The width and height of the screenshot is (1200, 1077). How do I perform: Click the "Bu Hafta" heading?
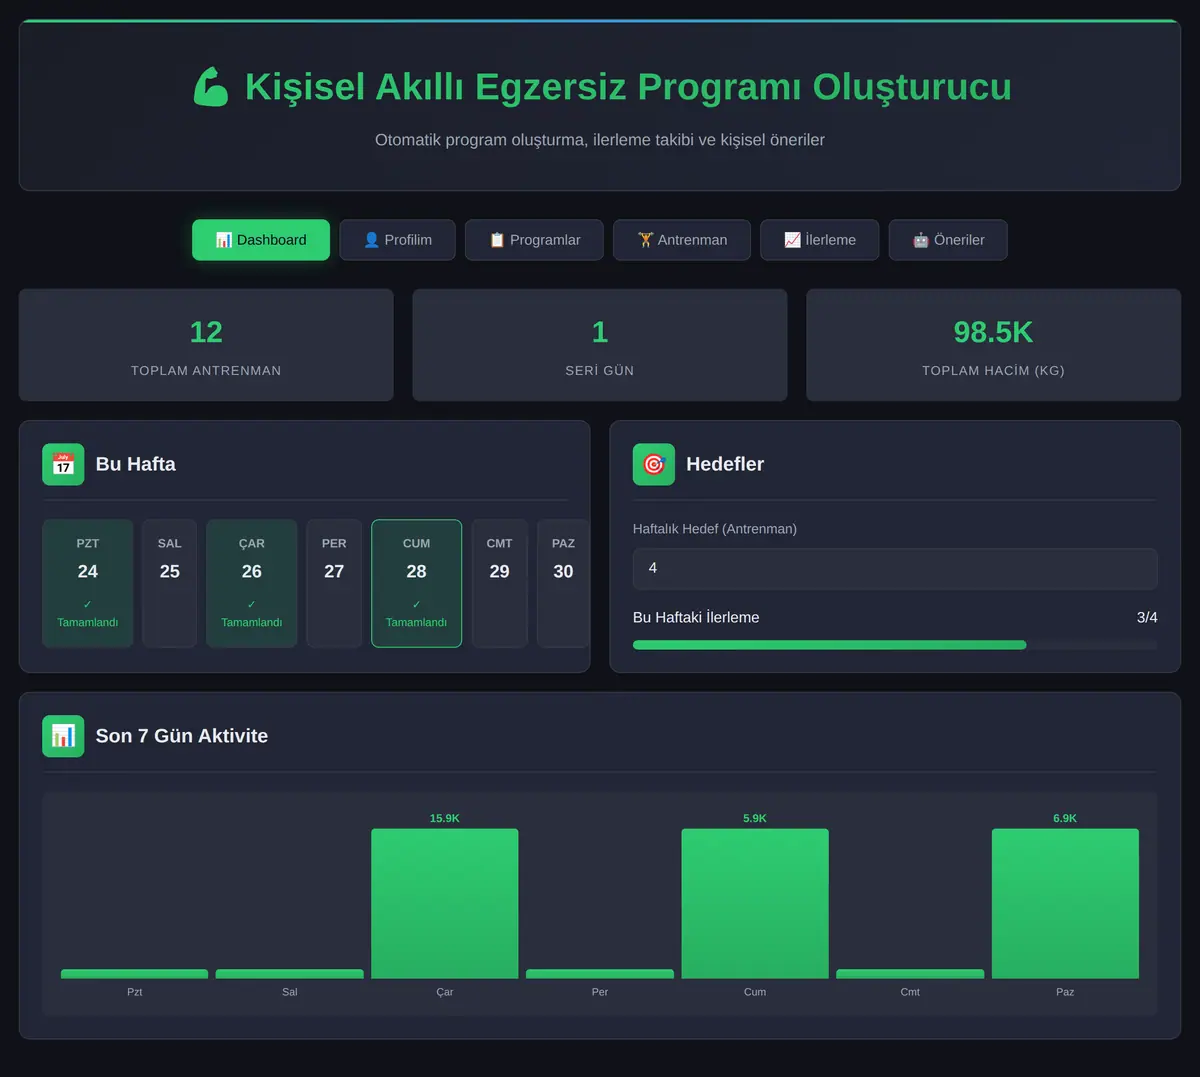(135, 464)
